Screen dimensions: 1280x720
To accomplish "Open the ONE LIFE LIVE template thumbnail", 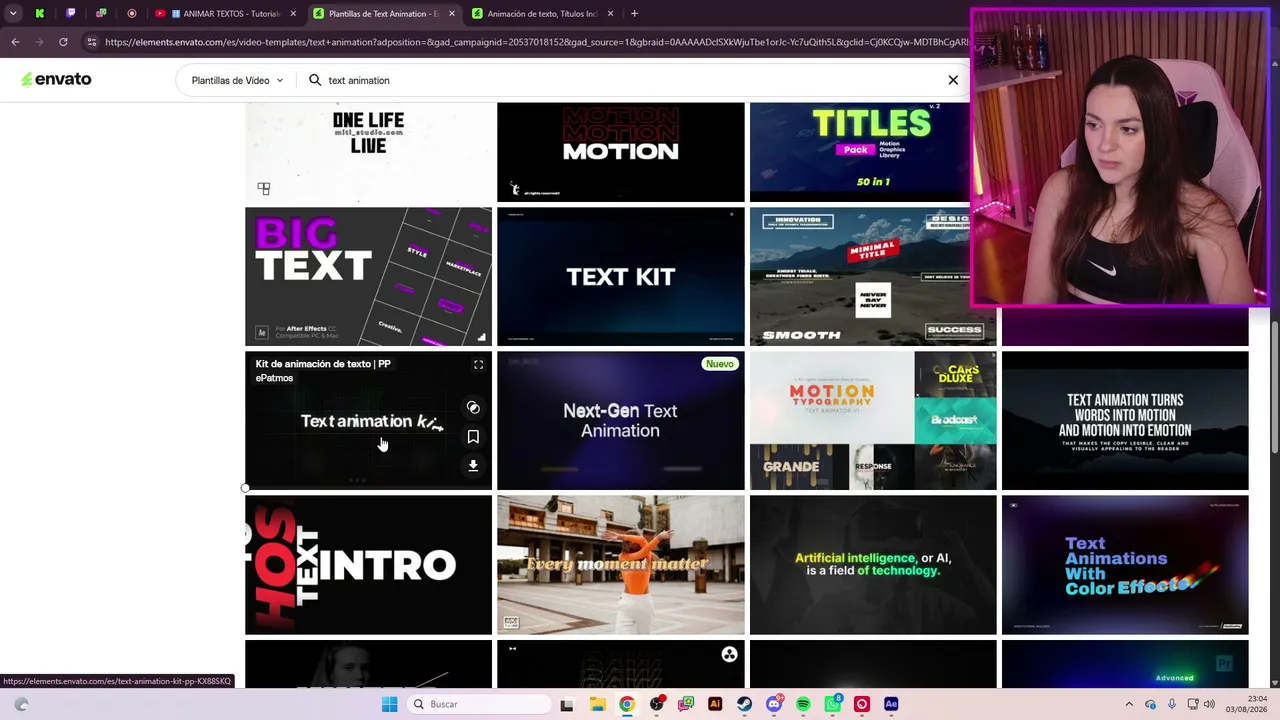I will (368, 152).
